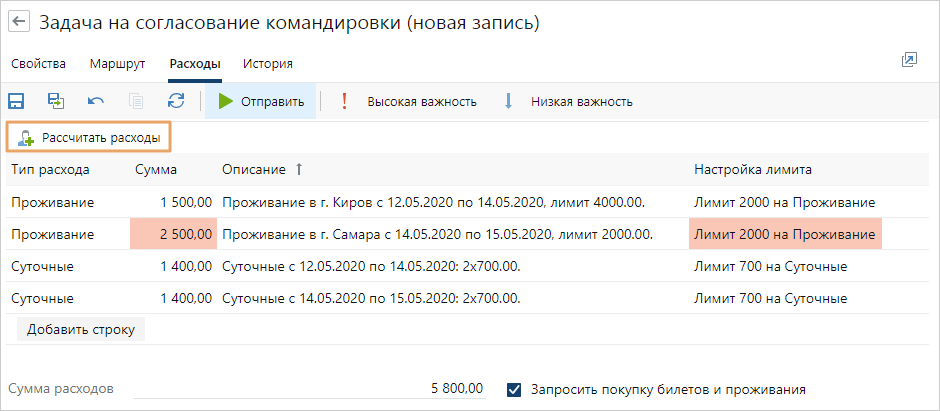Click the Рассчитать расходы button
The image size is (940, 411).
point(89,138)
